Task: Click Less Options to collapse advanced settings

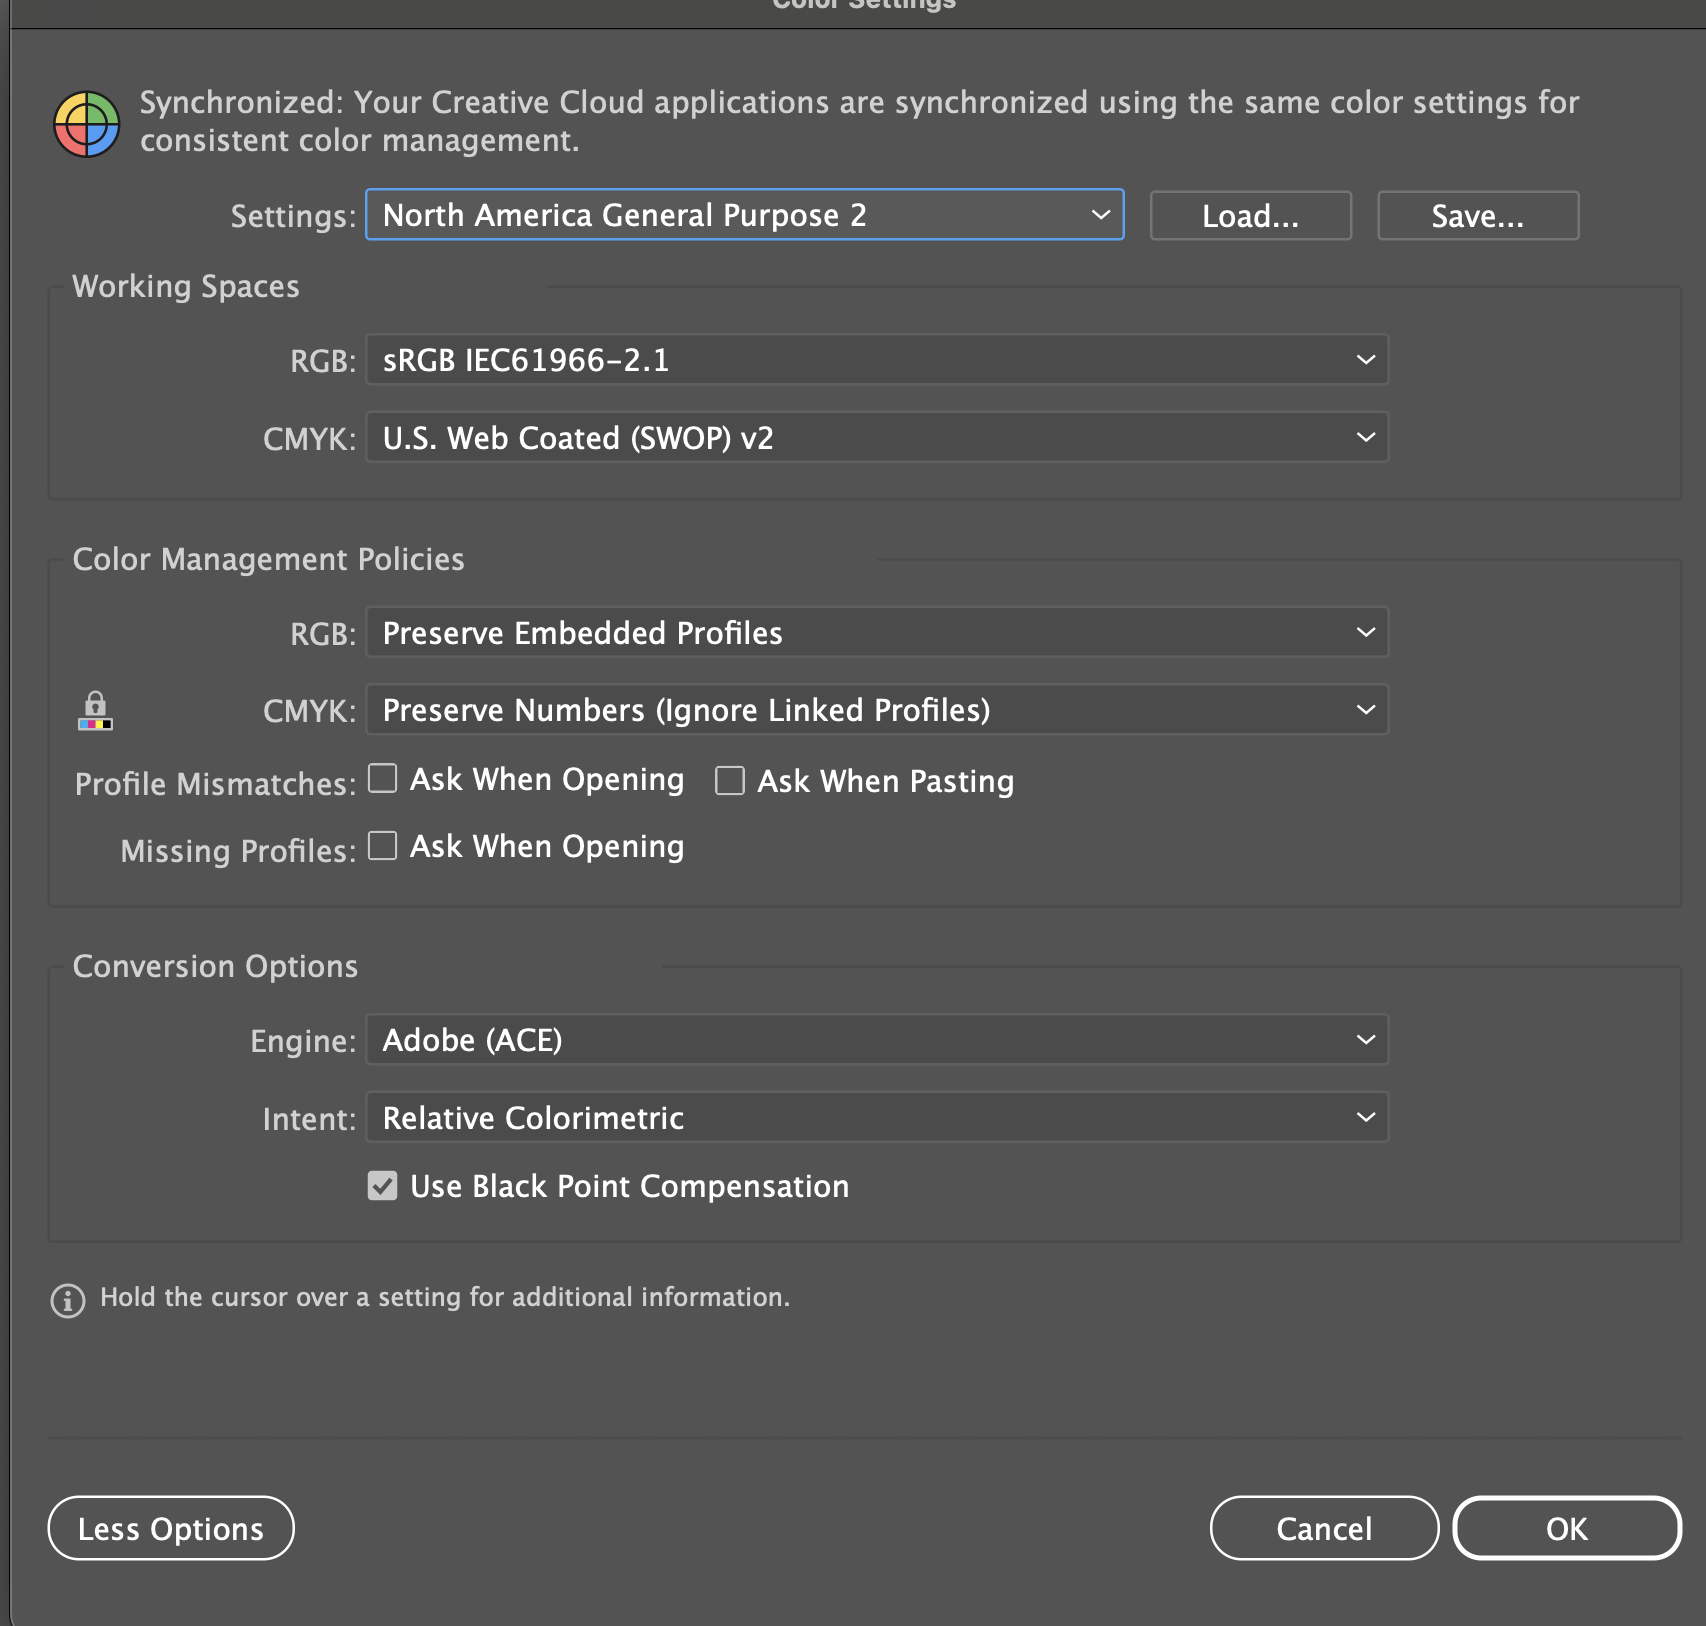Action: [170, 1528]
